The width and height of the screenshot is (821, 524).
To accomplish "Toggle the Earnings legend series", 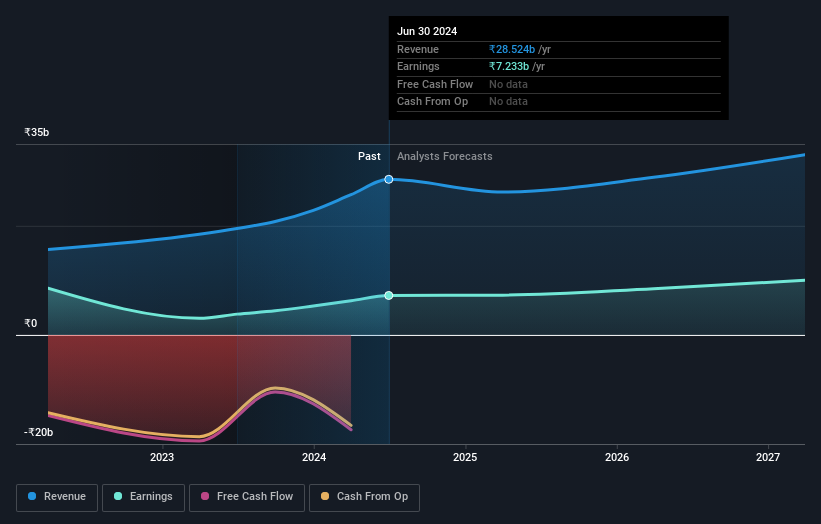I will pyautogui.click(x=143, y=497).
